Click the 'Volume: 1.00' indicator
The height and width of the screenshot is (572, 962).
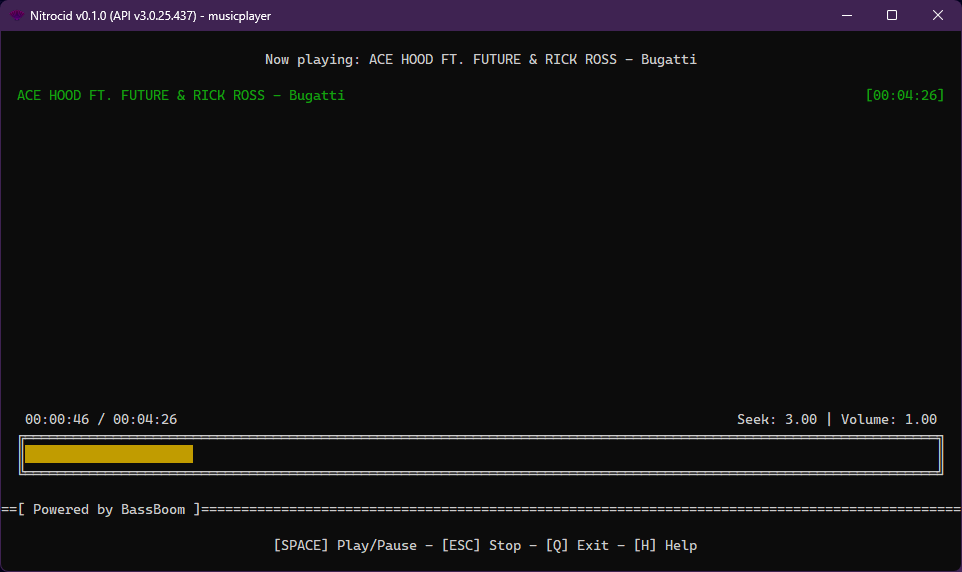pyautogui.click(x=889, y=420)
